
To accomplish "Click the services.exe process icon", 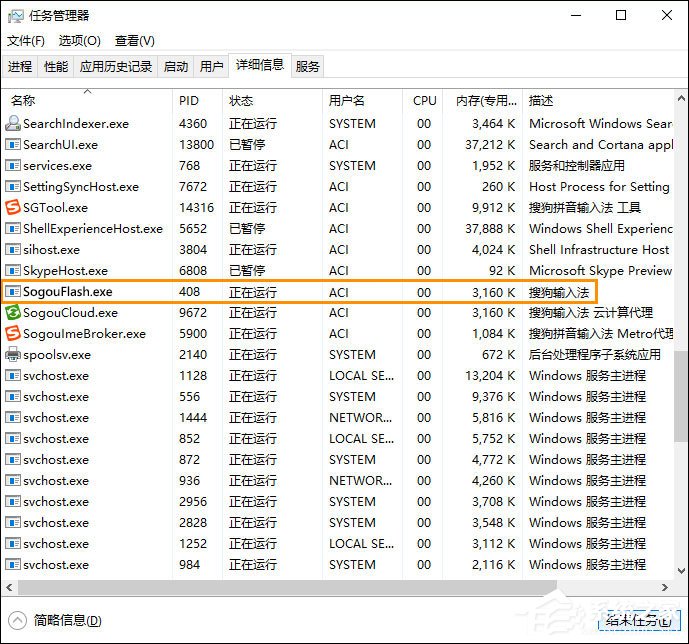I will click(x=13, y=166).
